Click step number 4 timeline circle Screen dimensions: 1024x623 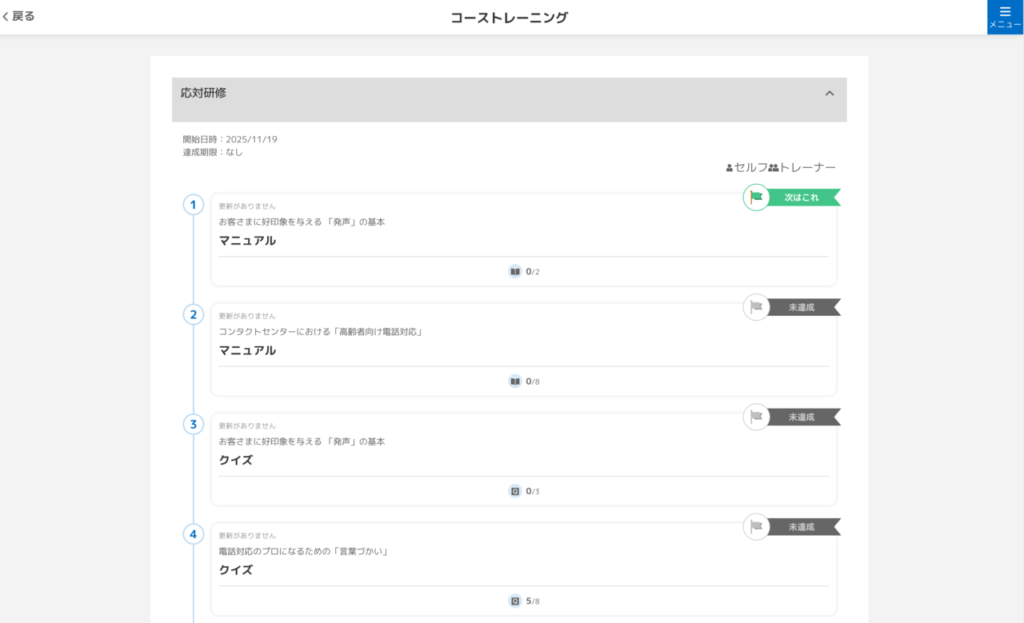point(193,534)
